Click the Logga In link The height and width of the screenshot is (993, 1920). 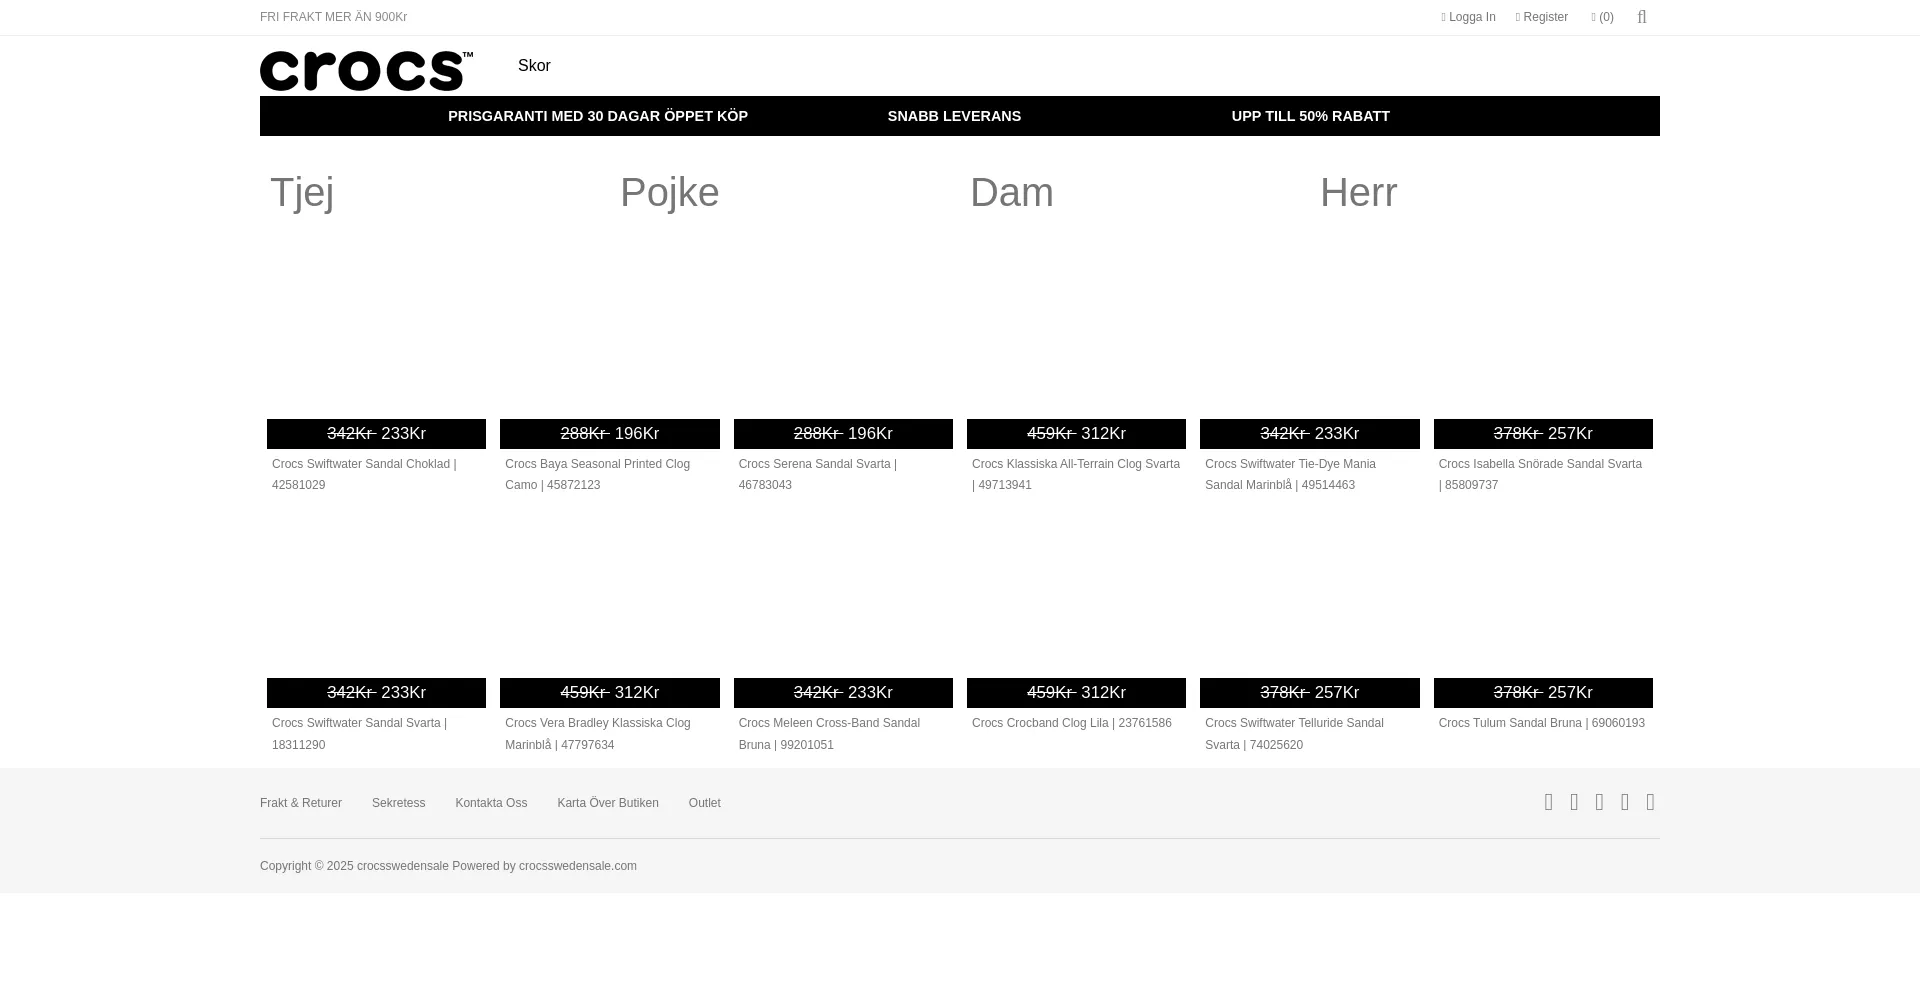click(1468, 17)
